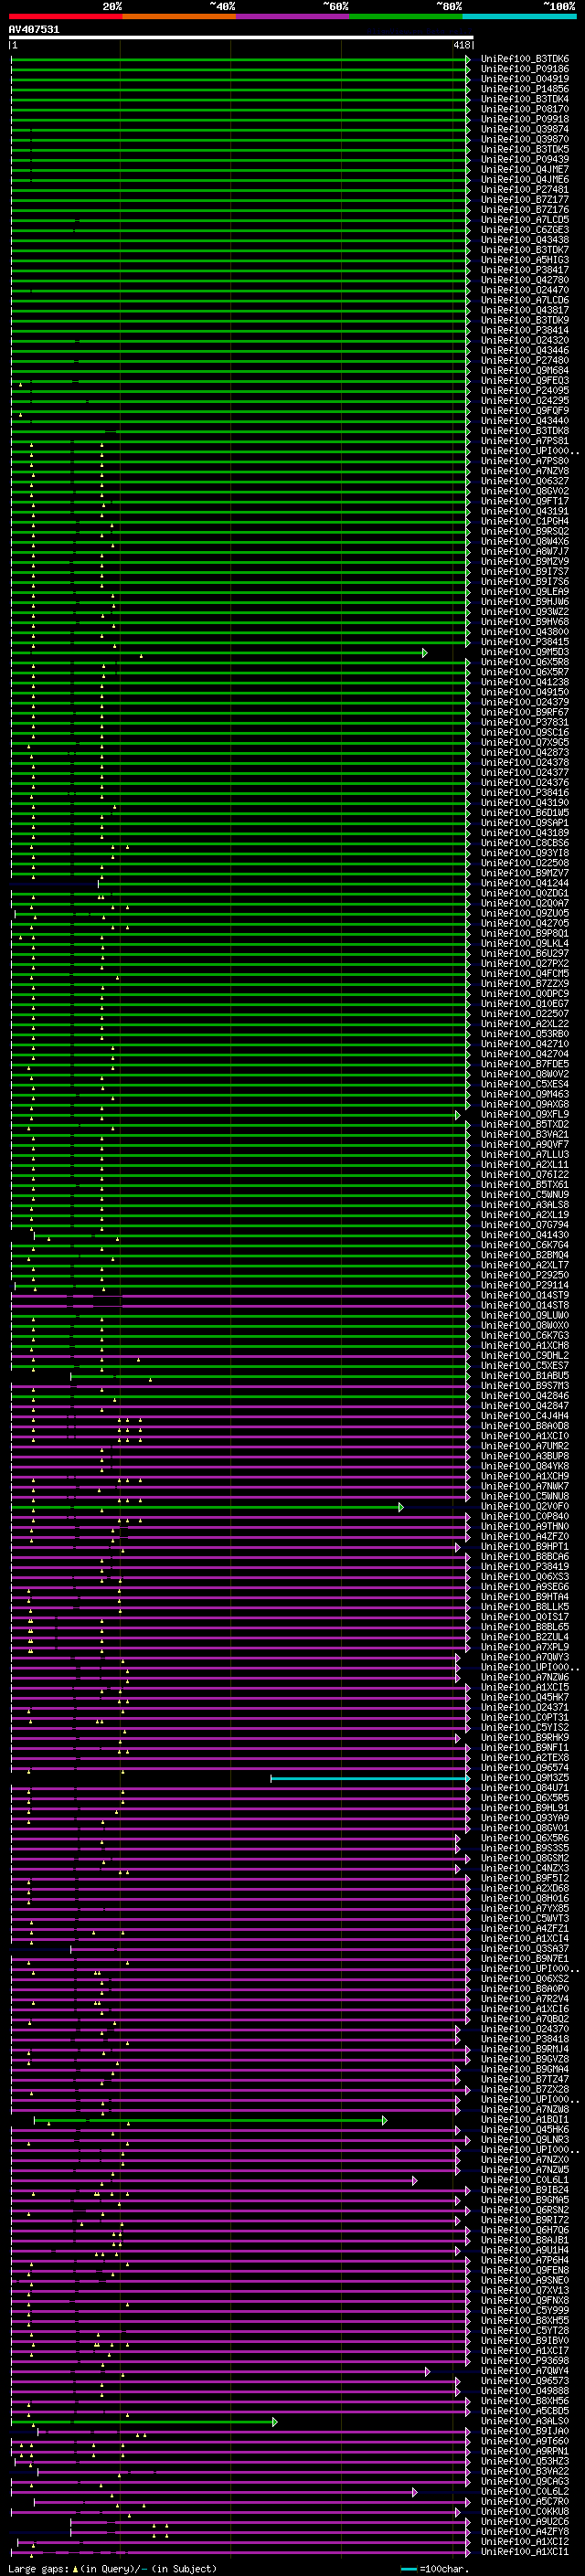Click the UniRef100_Q06327 label
The image size is (585, 2576).
[x=524, y=481]
